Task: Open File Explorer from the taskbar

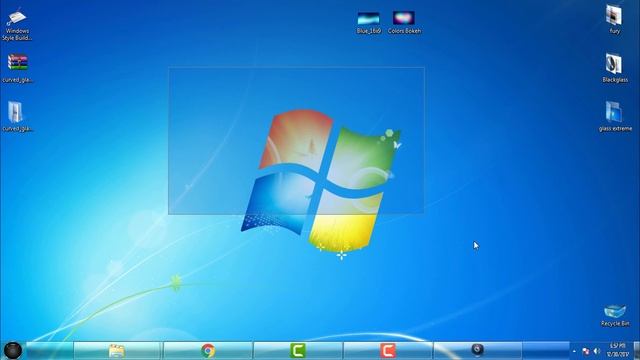Action: (x=117, y=351)
